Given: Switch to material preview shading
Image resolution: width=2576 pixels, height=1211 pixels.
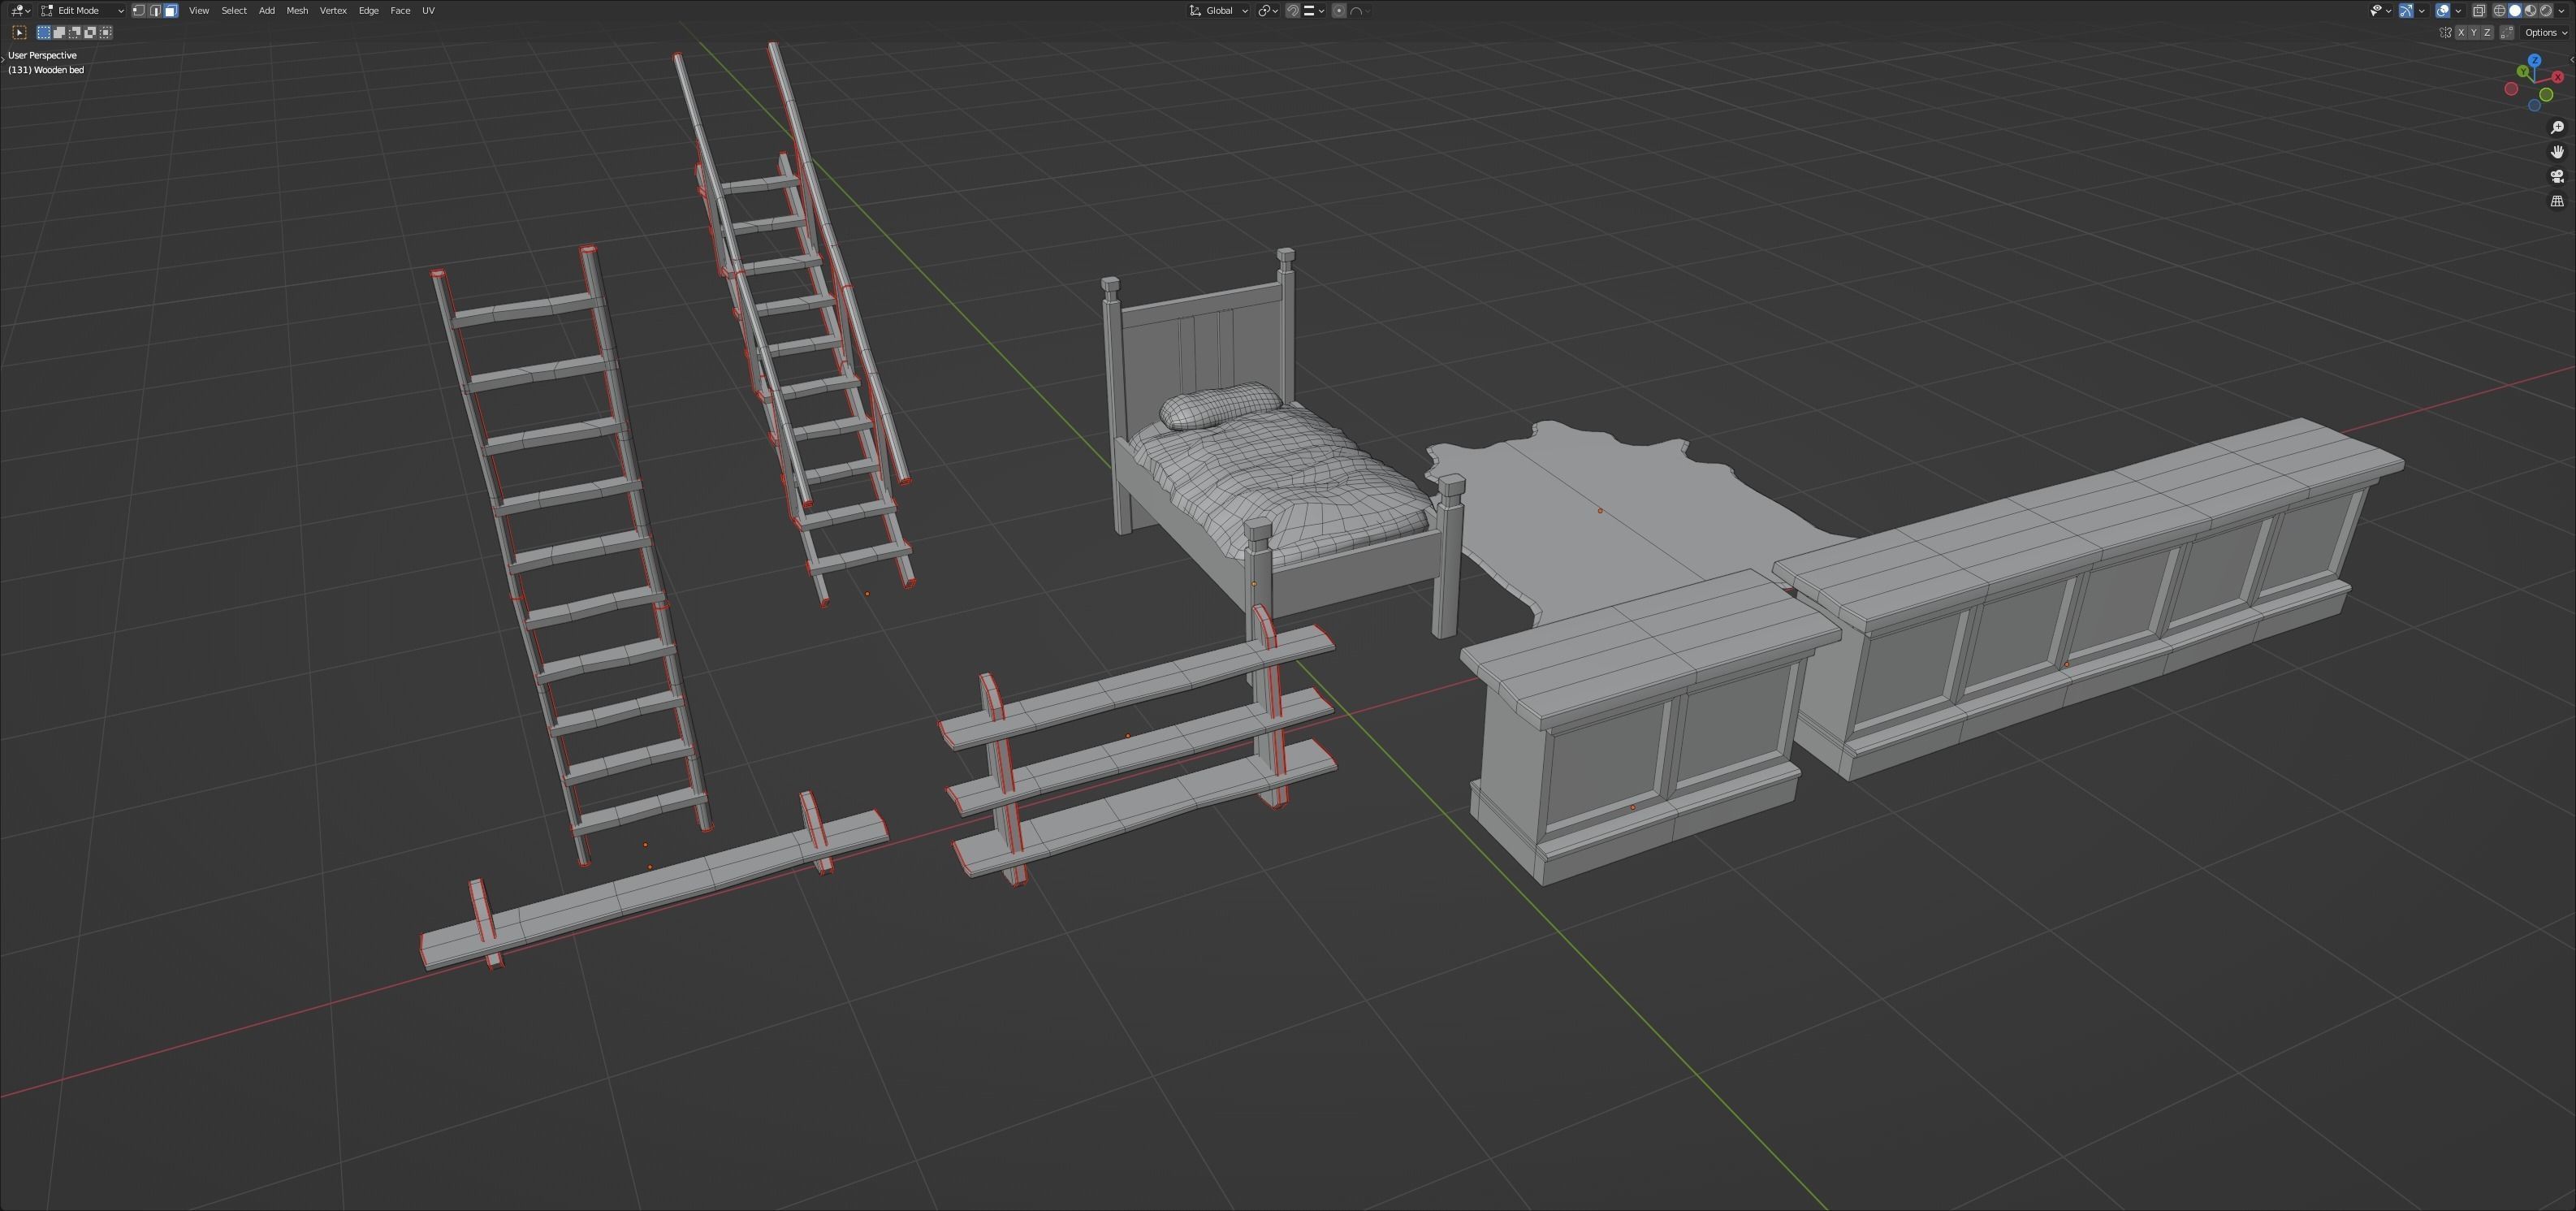Looking at the screenshot, I should point(2531,11).
